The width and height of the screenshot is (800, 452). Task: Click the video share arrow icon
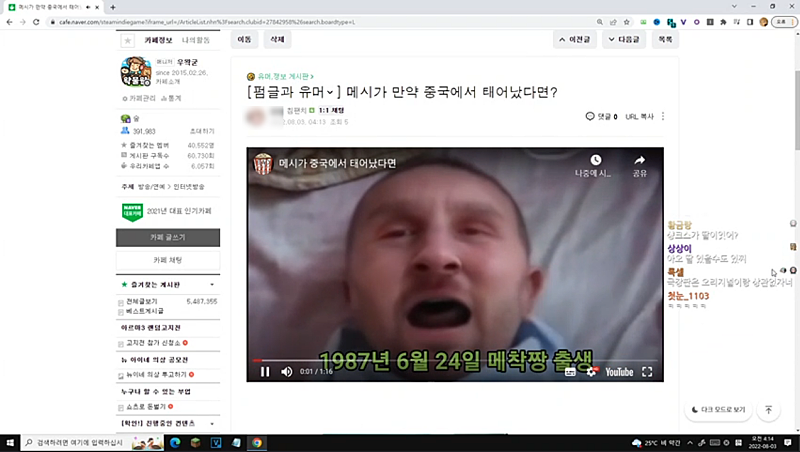(640, 160)
